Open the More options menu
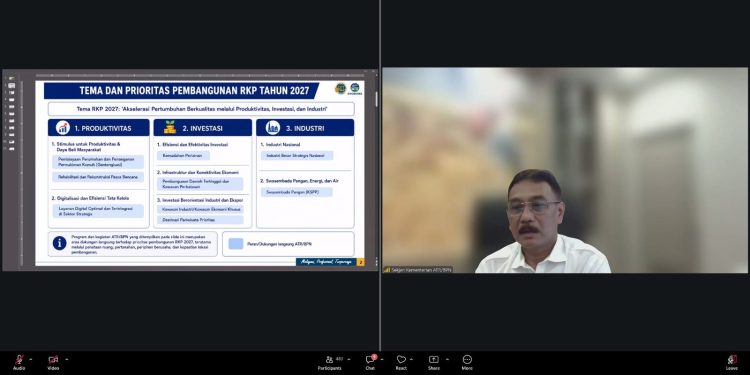This screenshot has height=375, width=750. (x=467, y=362)
